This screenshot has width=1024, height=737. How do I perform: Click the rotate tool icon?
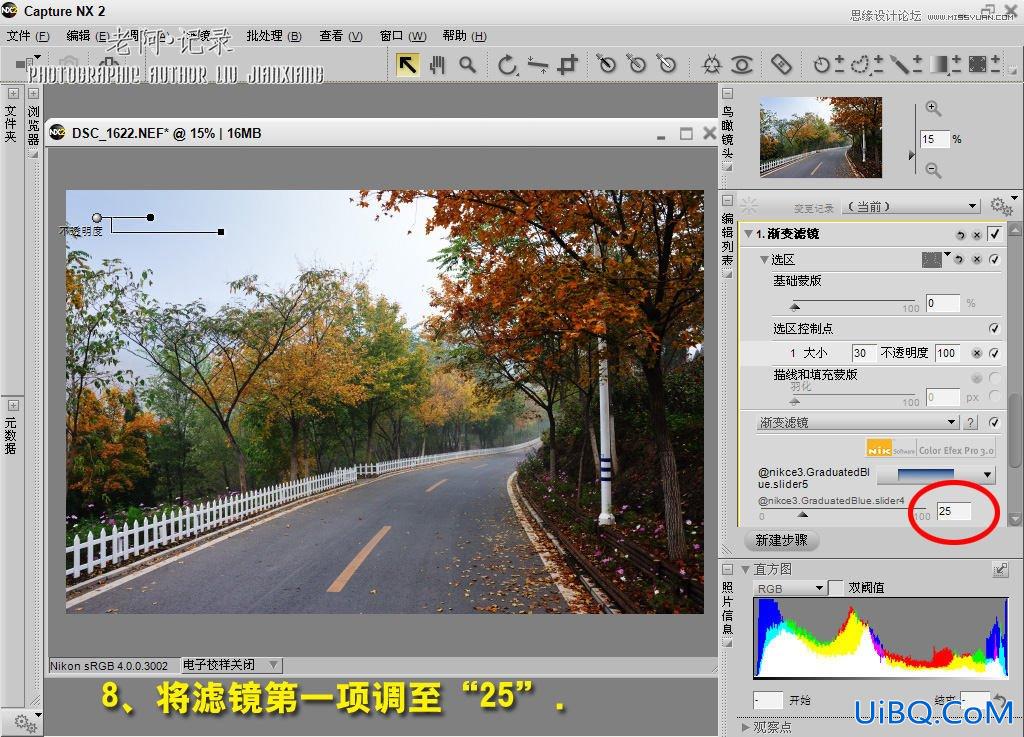click(x=507, y=65)
